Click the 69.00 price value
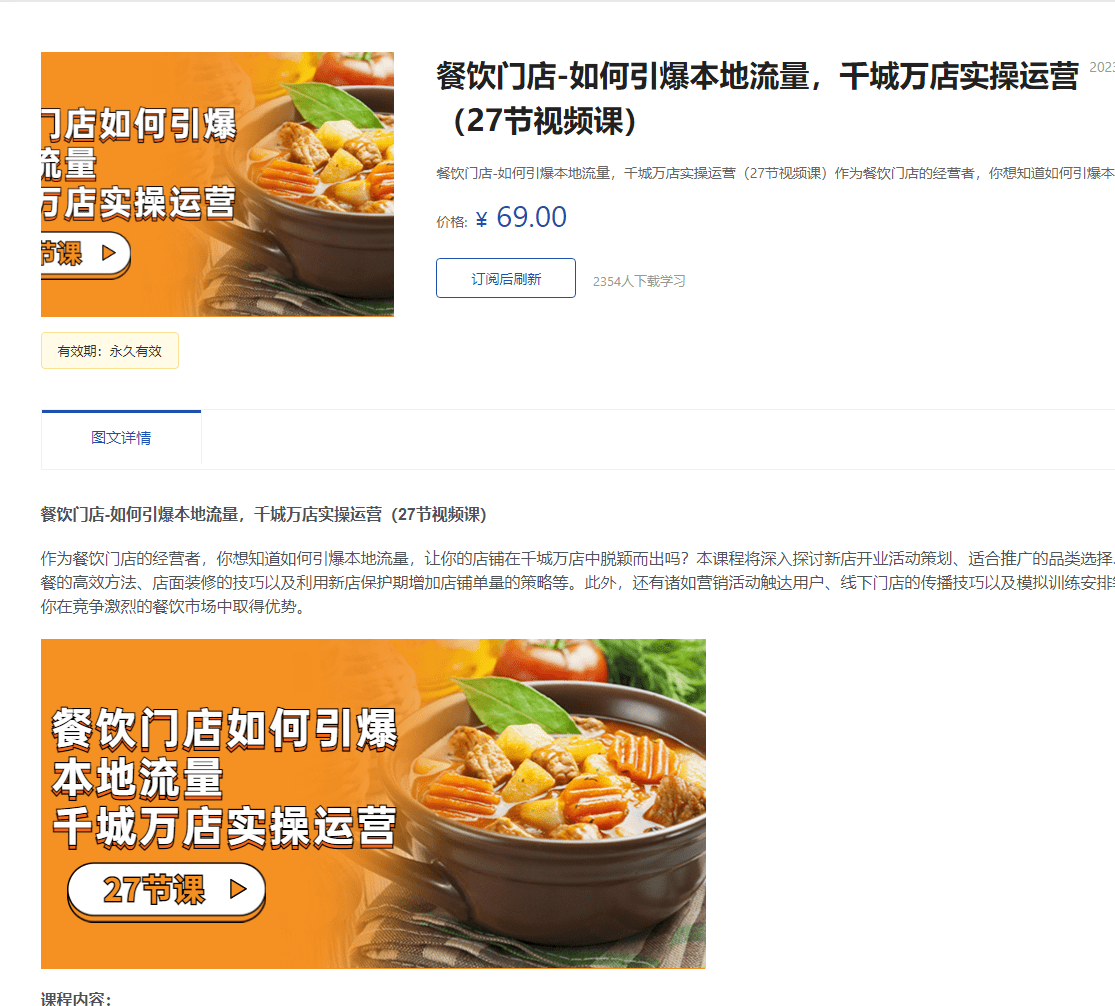Image resolution: width=1115 pixels, height=1006 pixels. tap(531, 218)
